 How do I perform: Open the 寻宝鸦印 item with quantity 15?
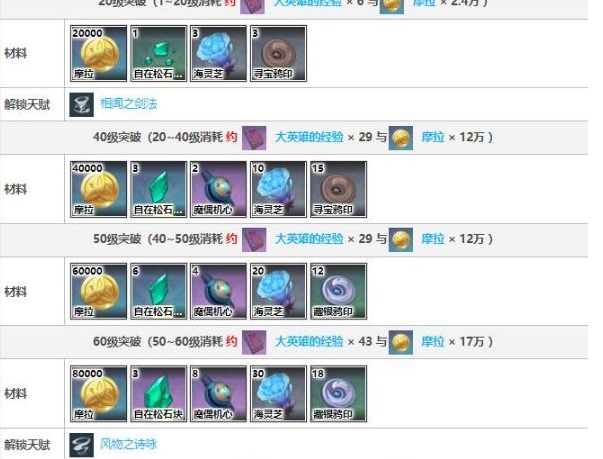pos(338,190)
